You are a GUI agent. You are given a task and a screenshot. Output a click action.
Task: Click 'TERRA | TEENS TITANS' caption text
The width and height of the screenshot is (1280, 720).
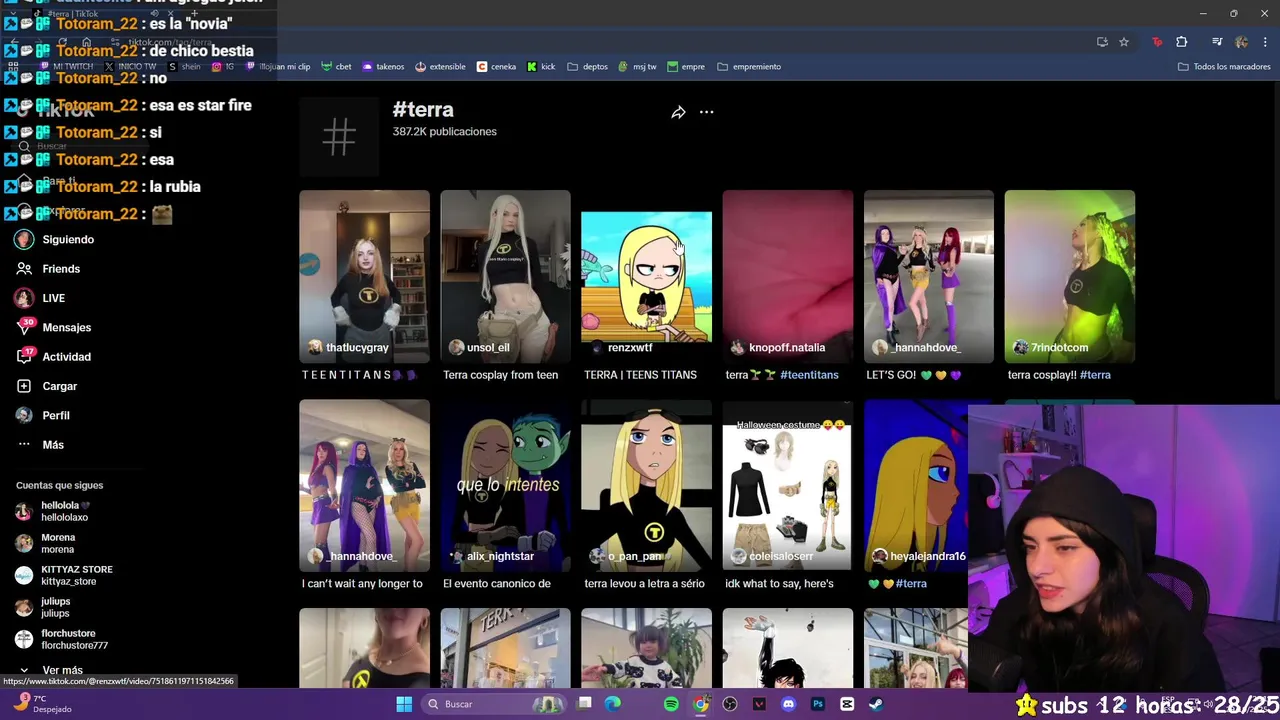(640, 375)
